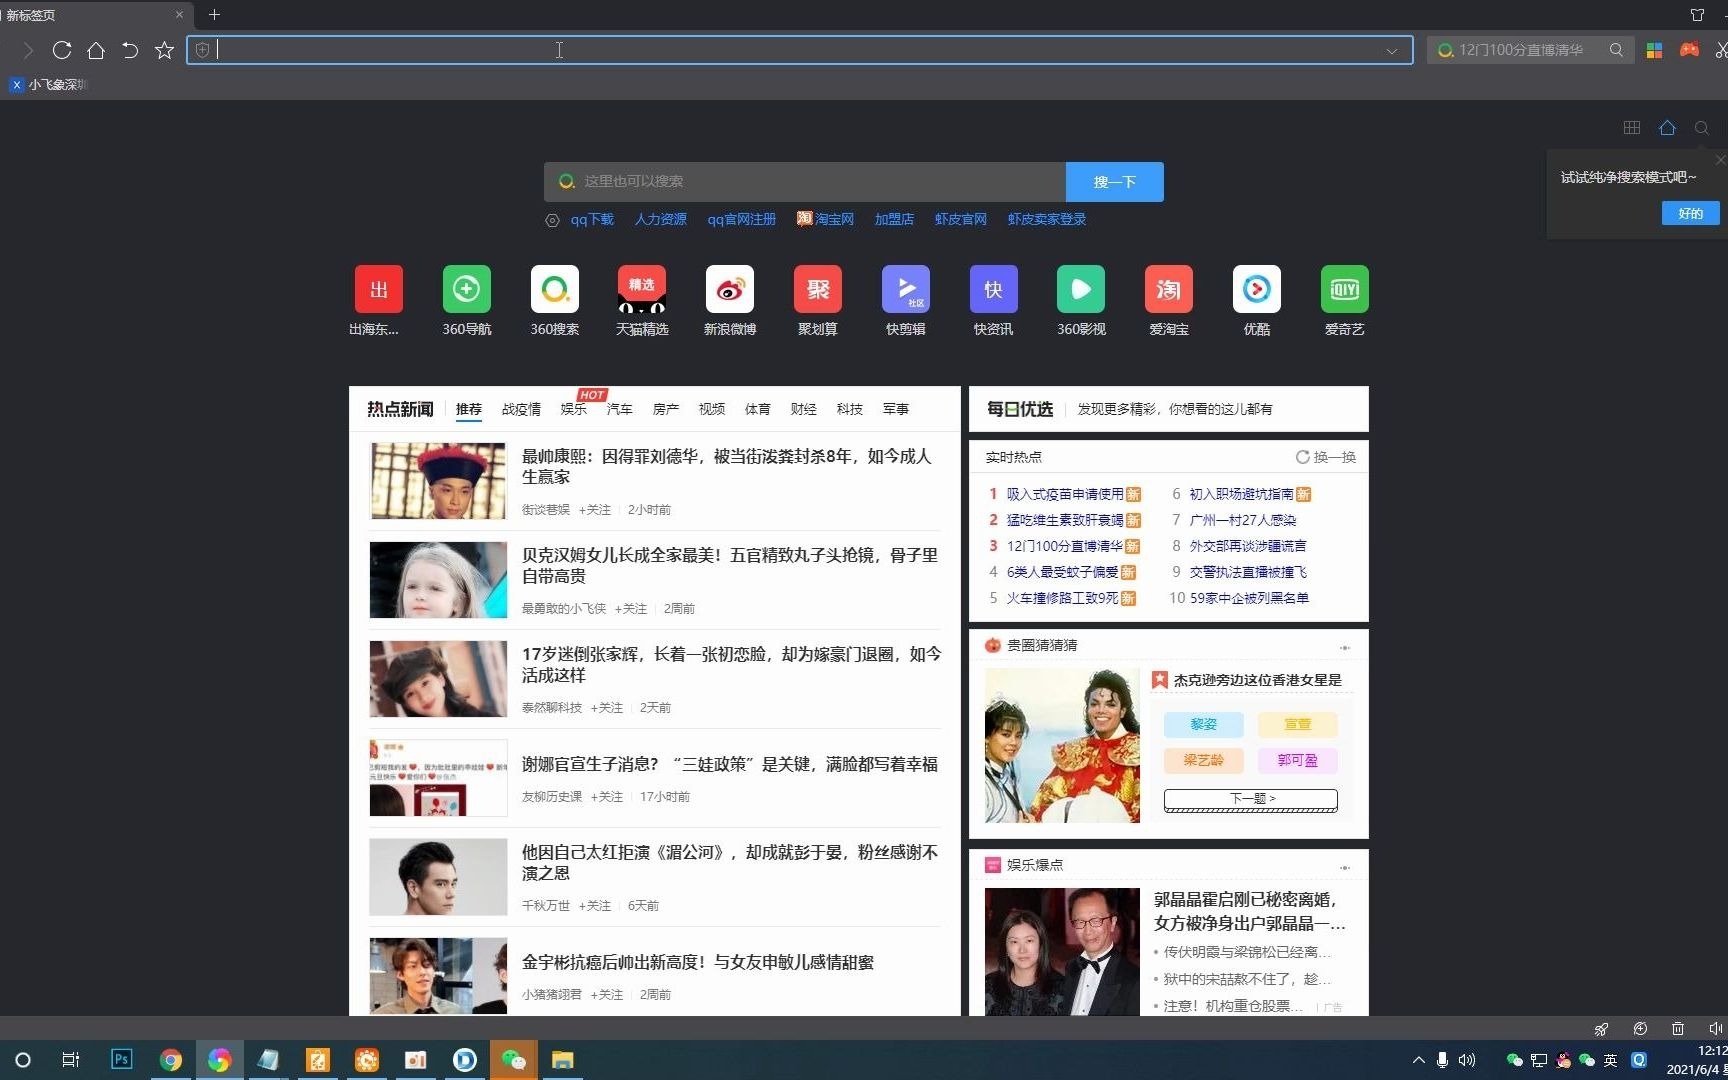This screenshot has width=1728, height=1080.
Task: Click the undo/restore closed tab icon
Action: coord(130,50)
